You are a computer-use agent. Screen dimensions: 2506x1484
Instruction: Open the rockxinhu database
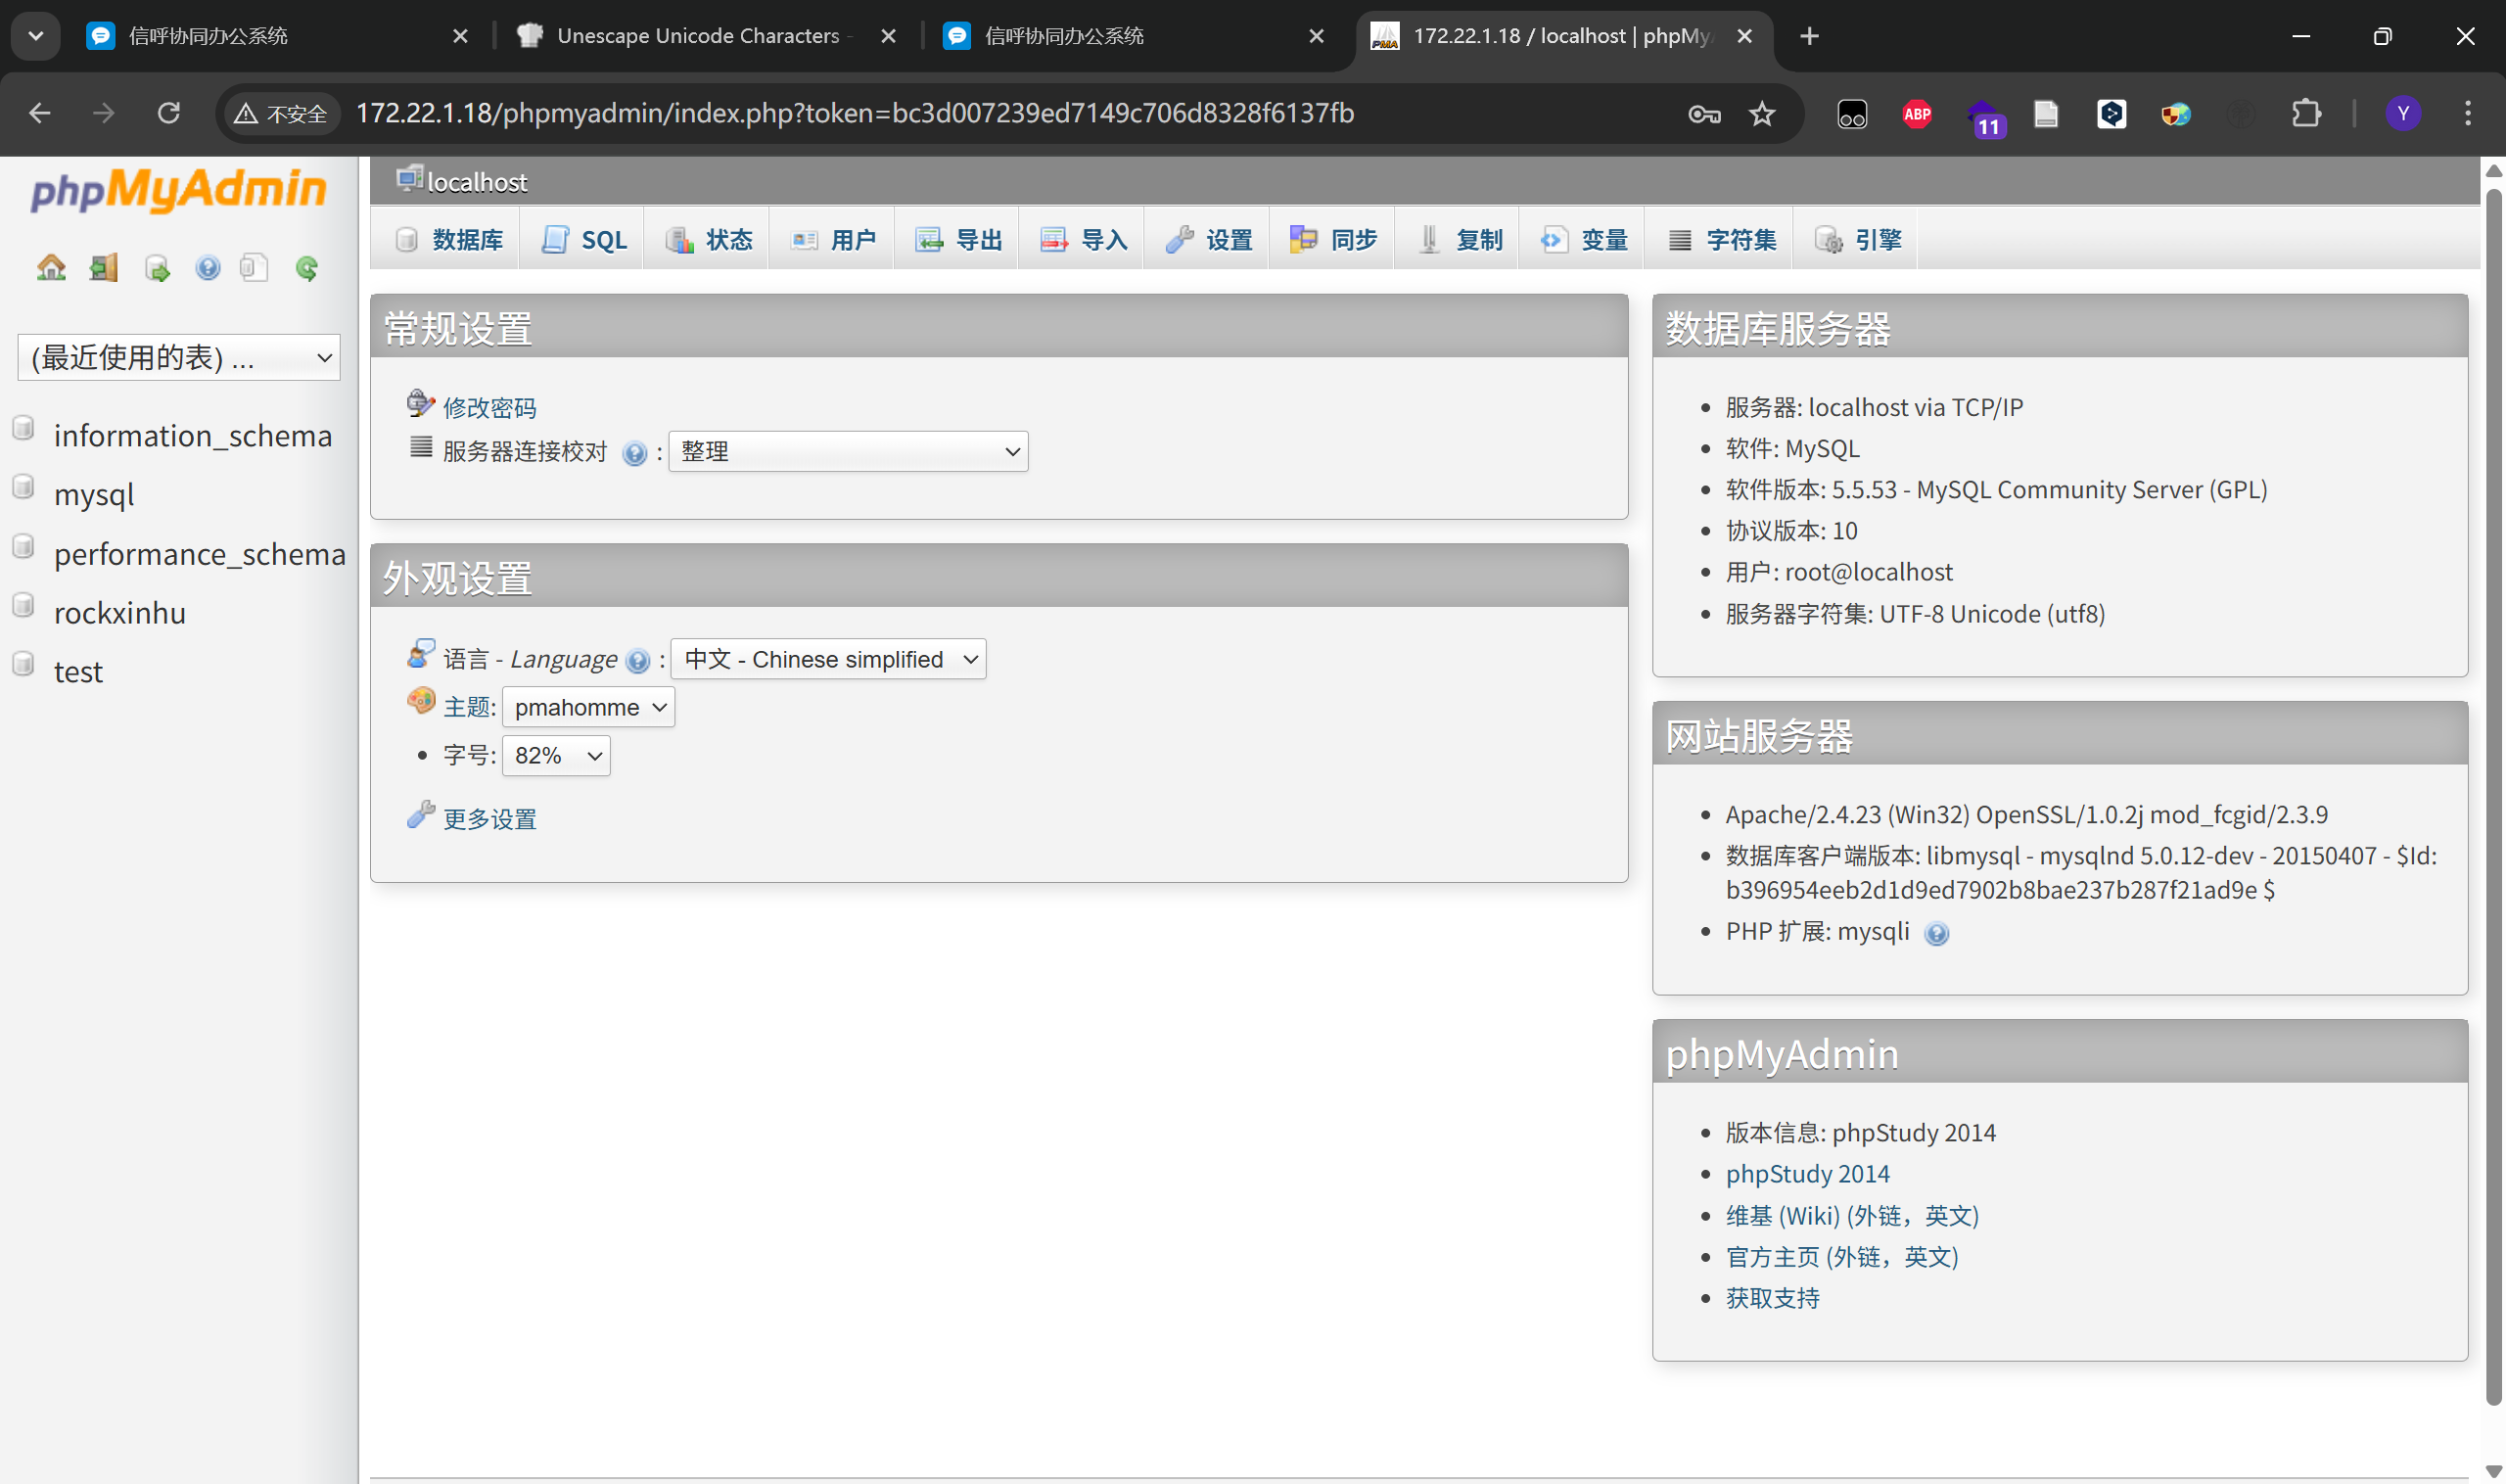(120, 613)
